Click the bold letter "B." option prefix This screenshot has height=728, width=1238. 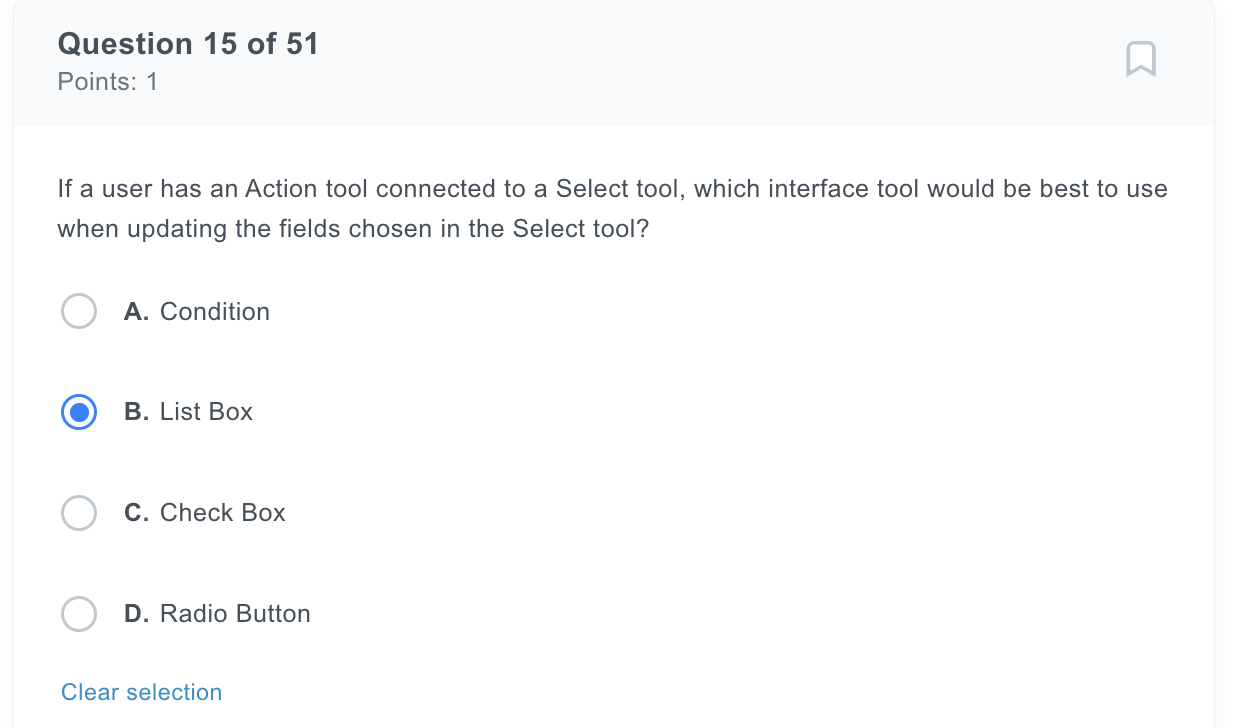[x=137, y=412]
